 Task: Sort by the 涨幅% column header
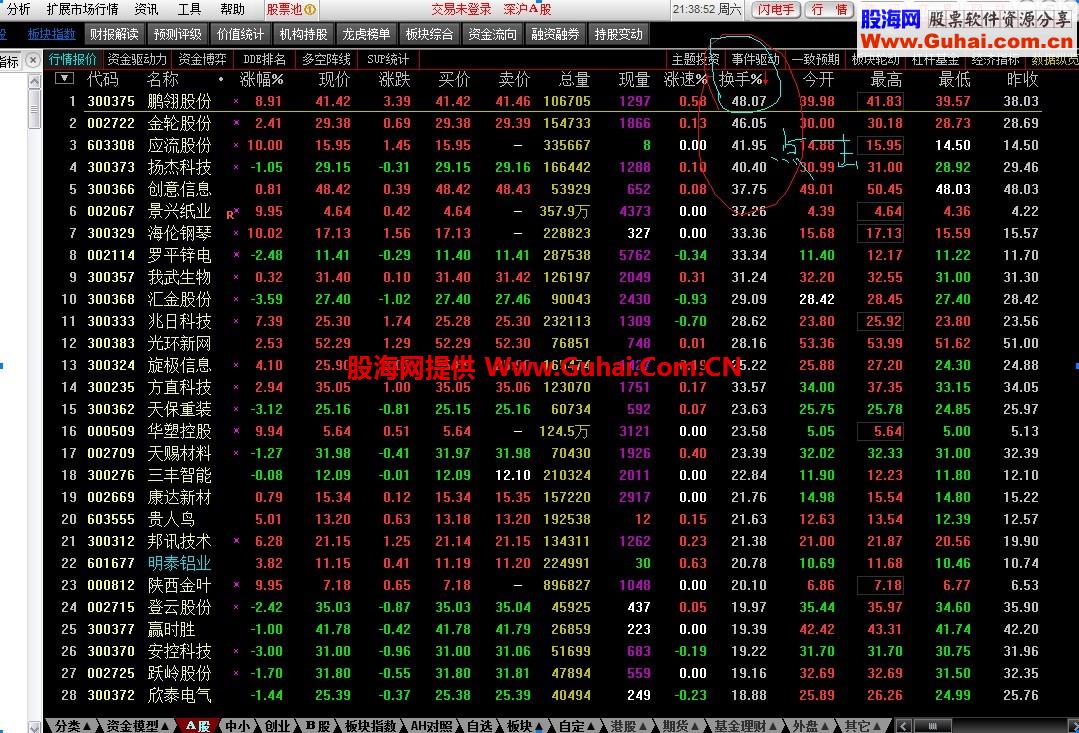pos(261,80)
